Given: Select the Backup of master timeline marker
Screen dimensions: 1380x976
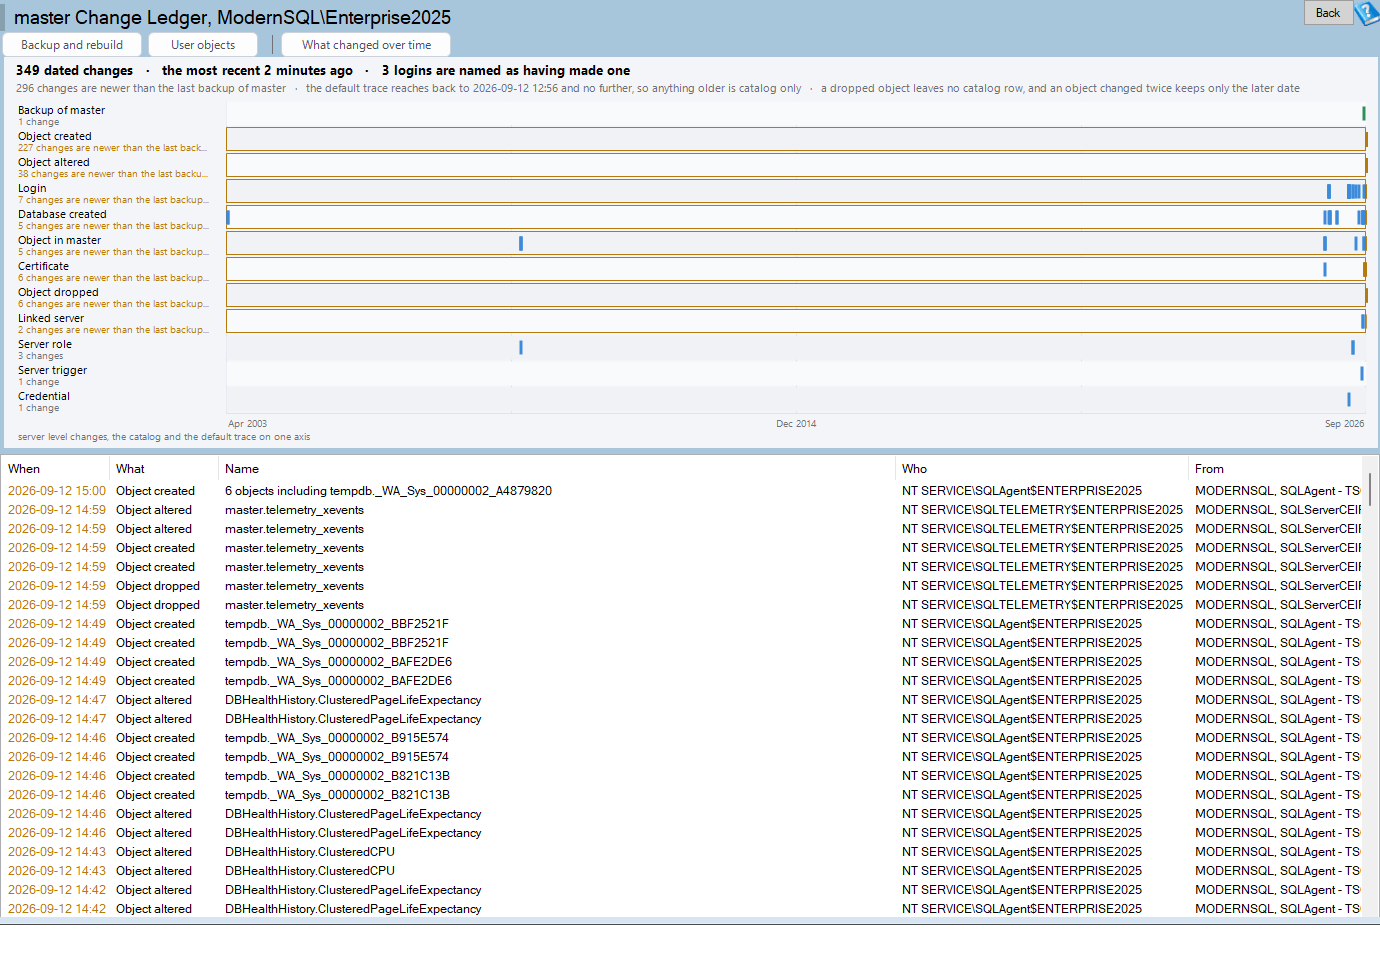Looking at the screenshot, I should click(x=1363, y=114).
